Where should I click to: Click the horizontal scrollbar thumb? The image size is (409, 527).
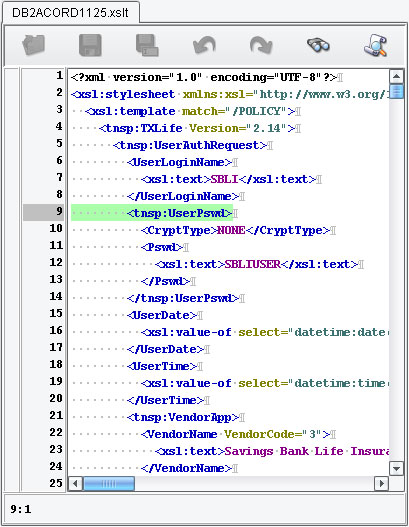109,484
